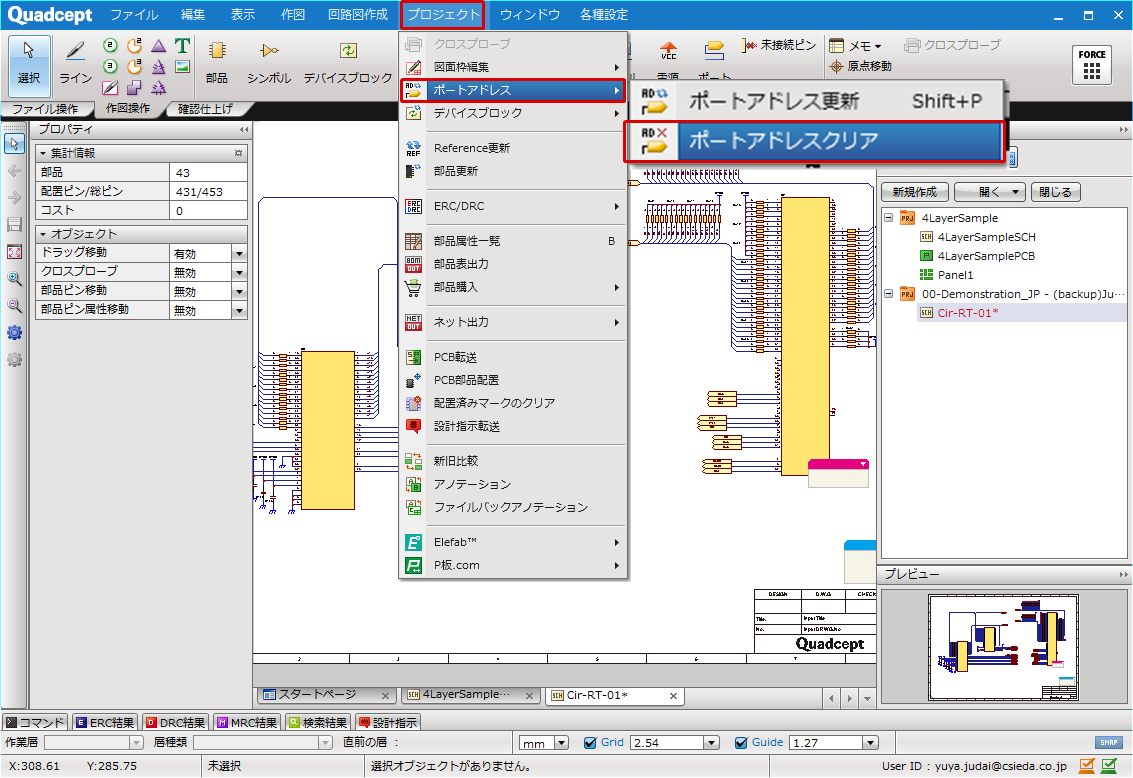The width and height of the screenshot is (1133, 778).
Task: Open the クロスプローブ property dropdown
Action: 239,272
